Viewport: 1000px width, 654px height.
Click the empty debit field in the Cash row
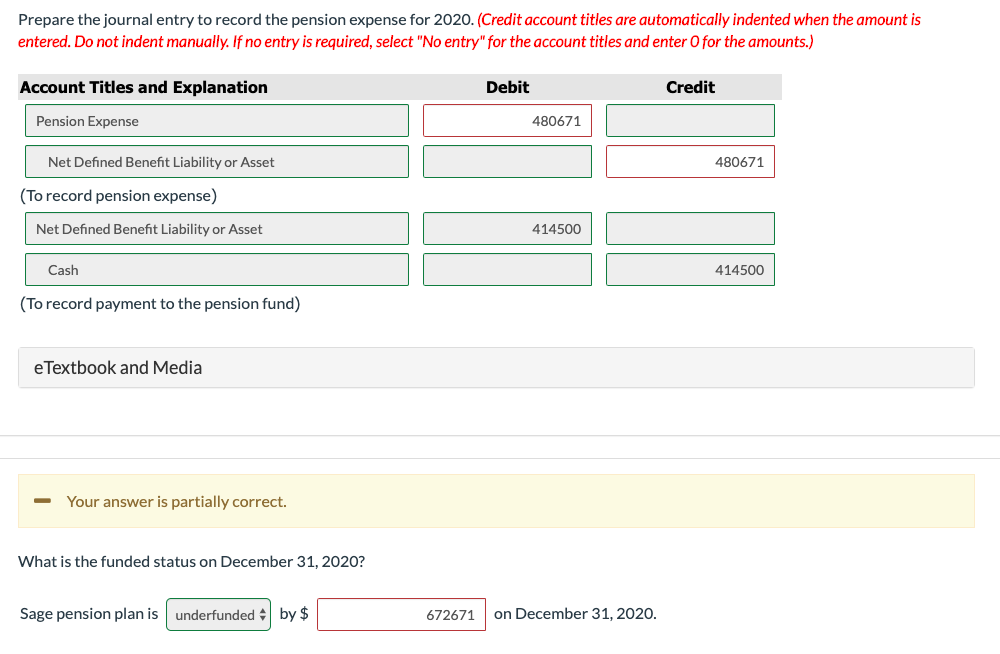(x=507, y=269)
